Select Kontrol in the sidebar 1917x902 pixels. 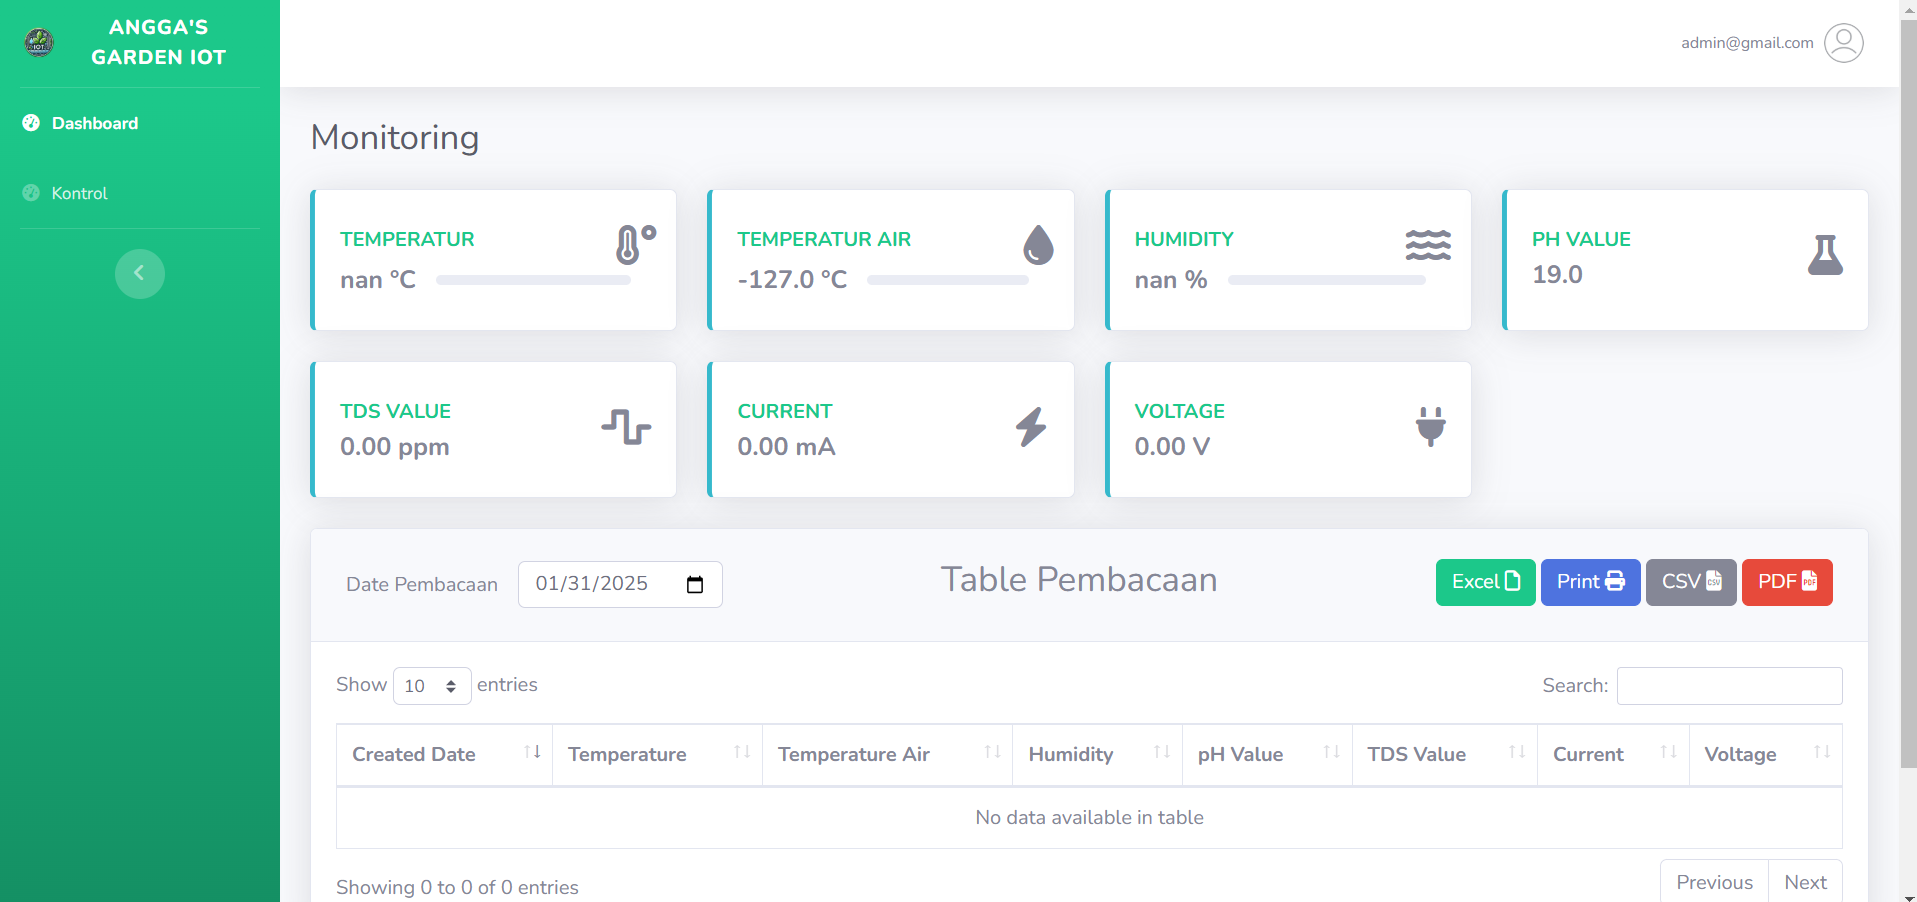point(79,193)
